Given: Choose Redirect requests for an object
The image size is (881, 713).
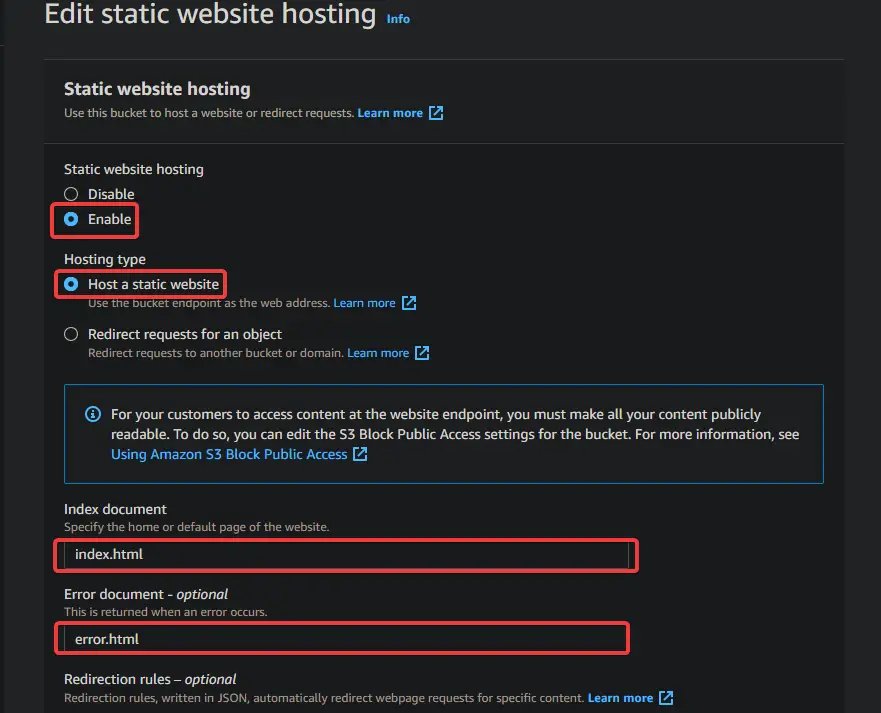Looking at the screenshot, I should (71, 334).
